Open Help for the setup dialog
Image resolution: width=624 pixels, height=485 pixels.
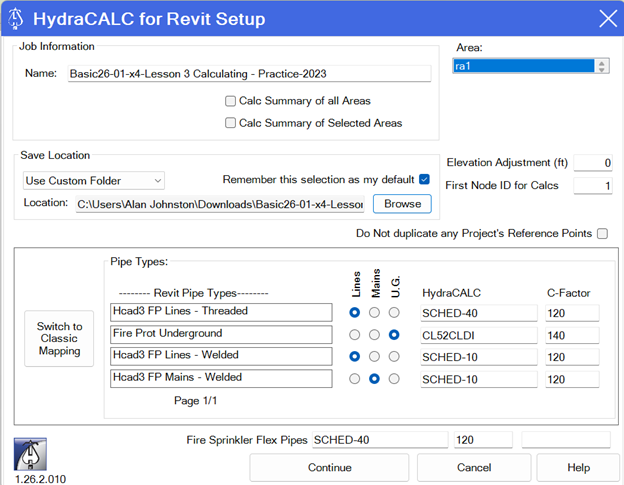[x=578, y=467]
